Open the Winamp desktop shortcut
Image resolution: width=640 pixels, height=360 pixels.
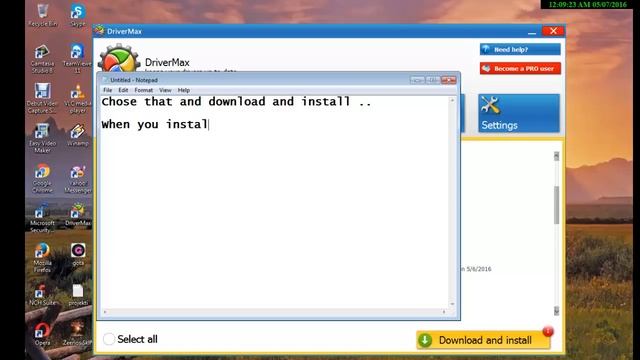[78, 135]
